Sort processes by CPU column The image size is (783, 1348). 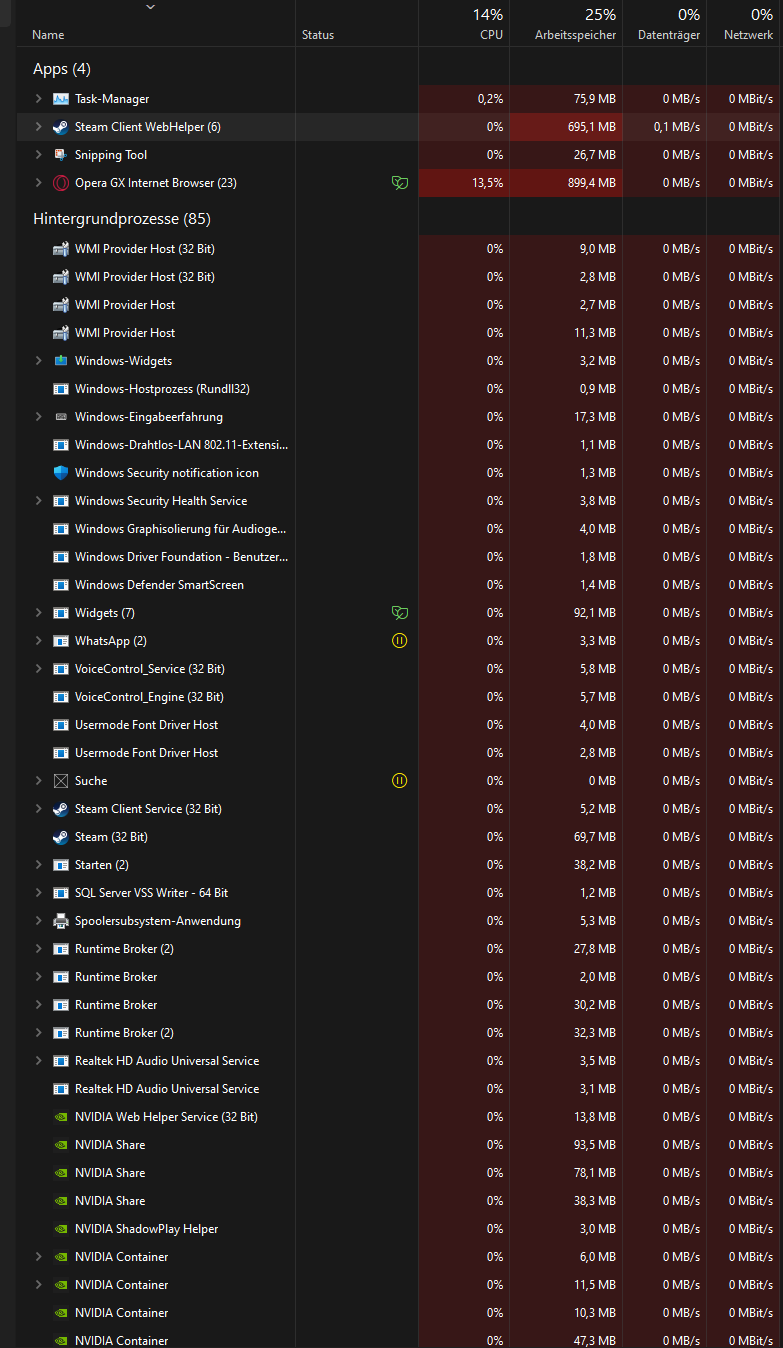(x=491, y=35)
